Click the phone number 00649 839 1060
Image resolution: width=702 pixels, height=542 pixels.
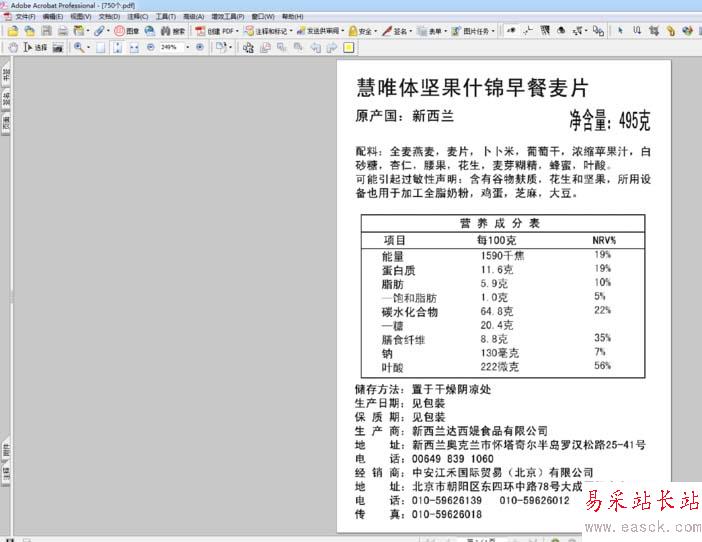pyautogui.click(x=453, y=459)
